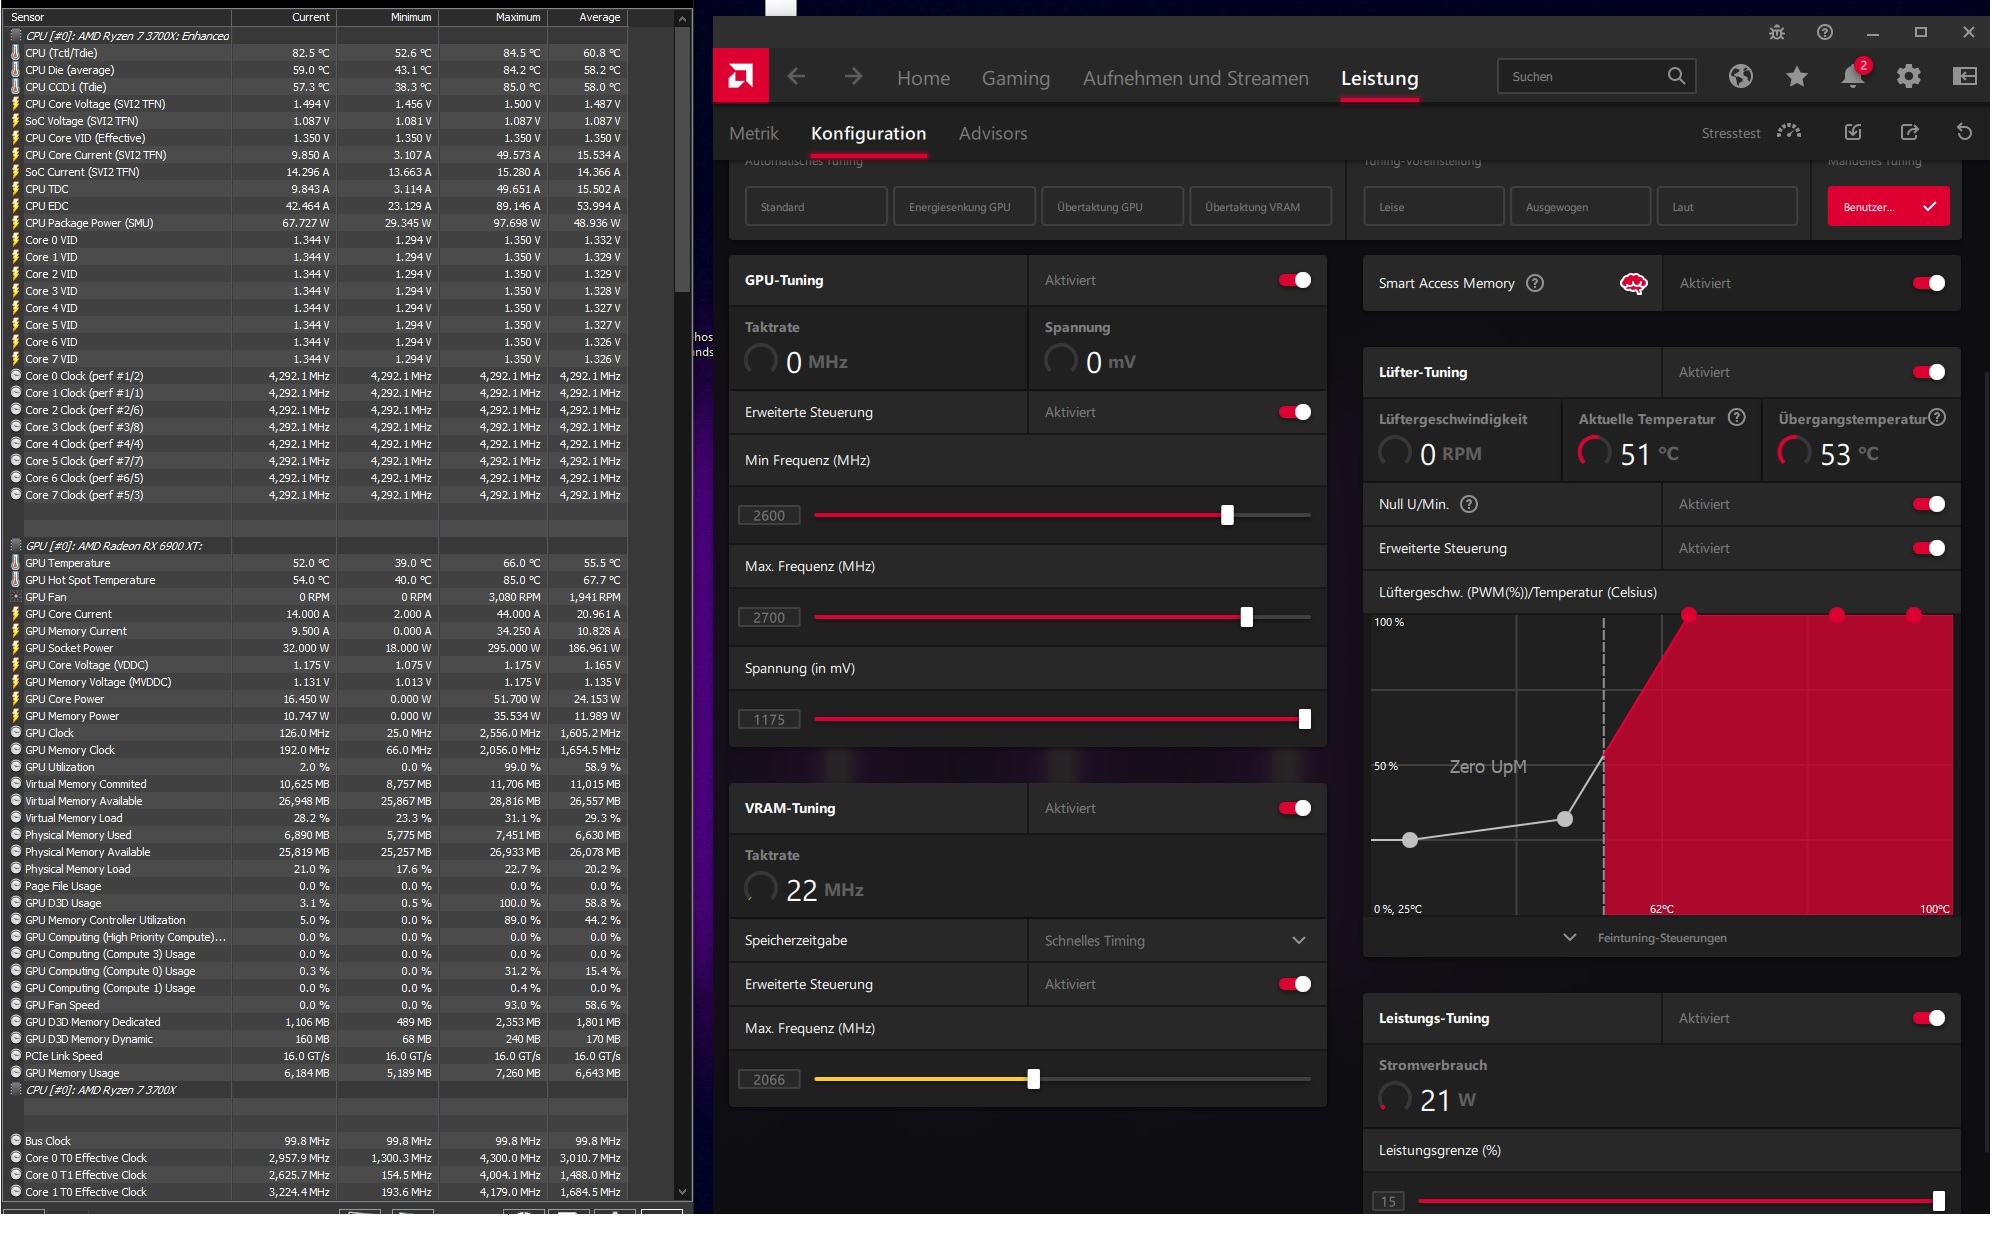Open Speicherzeitgabe Schnelles Timing dropdown
1992x1244 pixels.
[1177, 940]
